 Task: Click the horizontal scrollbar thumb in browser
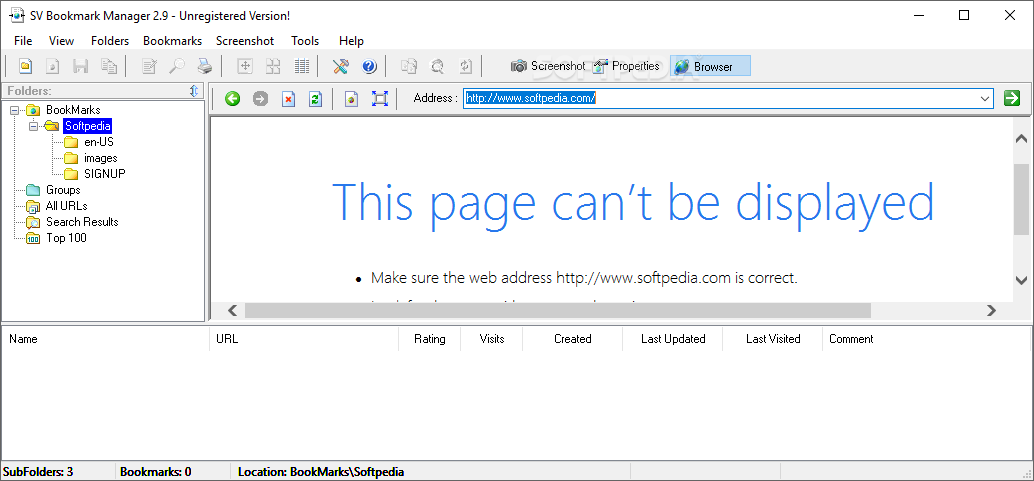[x=558, y=310]
